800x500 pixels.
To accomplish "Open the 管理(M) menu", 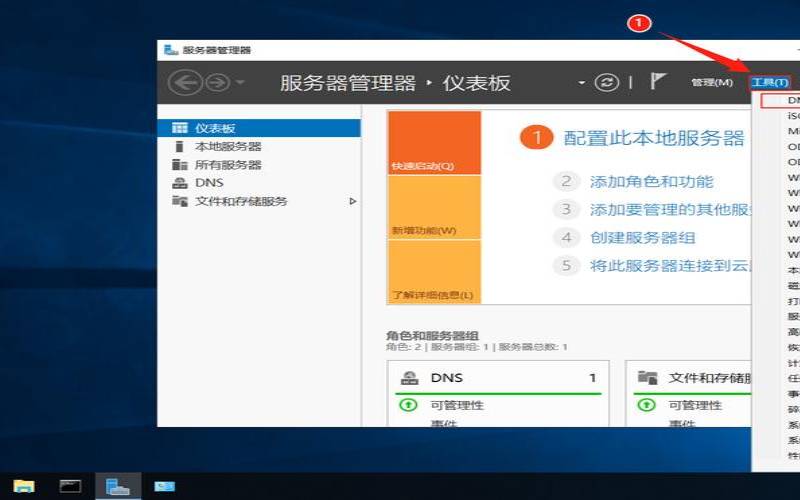I will [x=712, y=82].
